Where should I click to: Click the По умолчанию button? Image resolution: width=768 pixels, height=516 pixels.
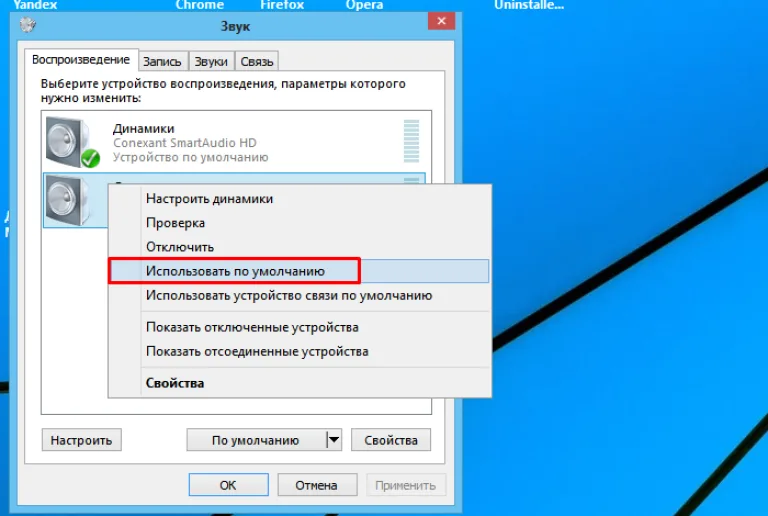pos(256,440)
